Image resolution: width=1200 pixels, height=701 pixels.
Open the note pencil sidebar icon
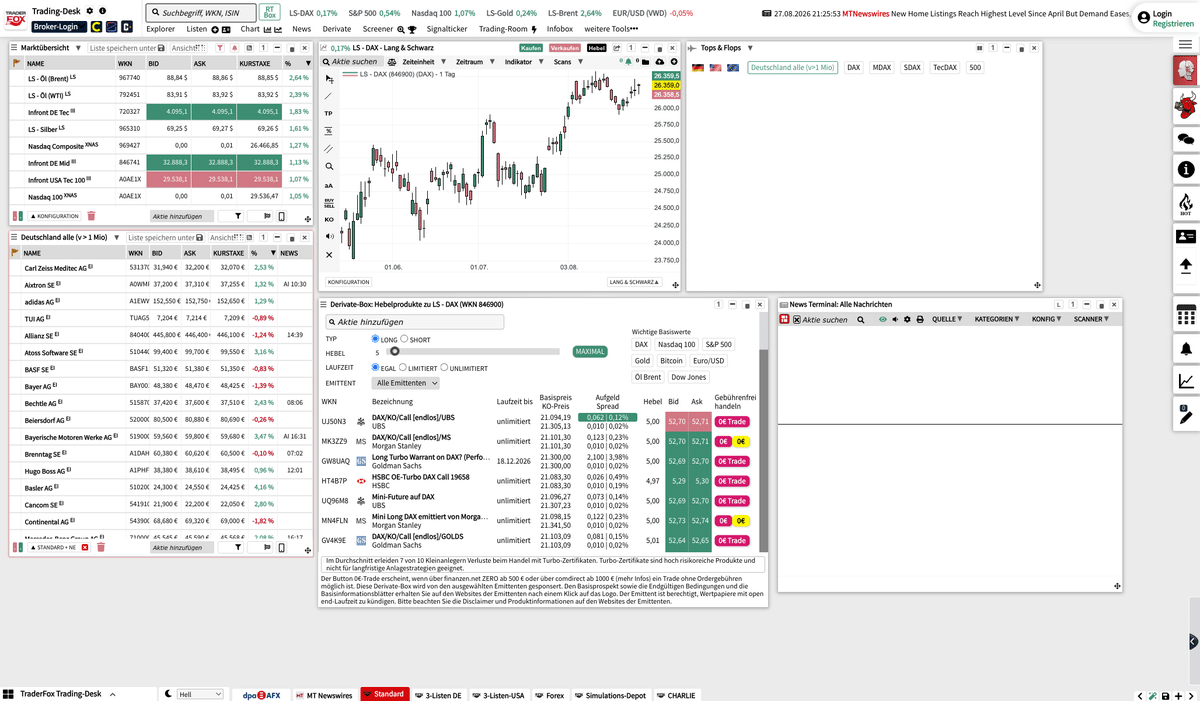pos(1186,412)
